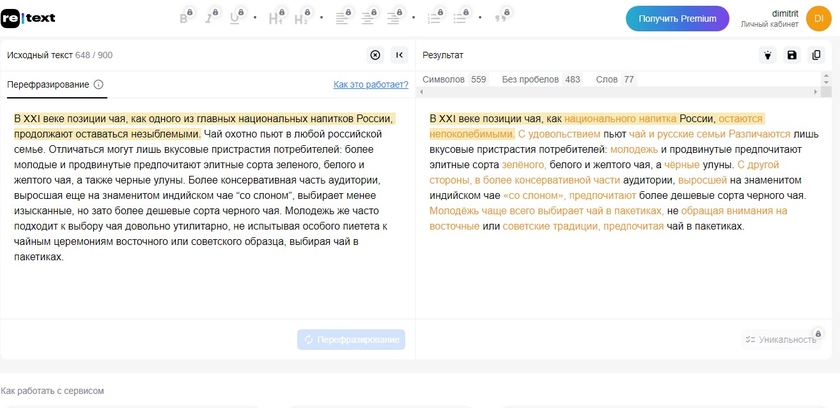Center-align the text

point(368,18)
